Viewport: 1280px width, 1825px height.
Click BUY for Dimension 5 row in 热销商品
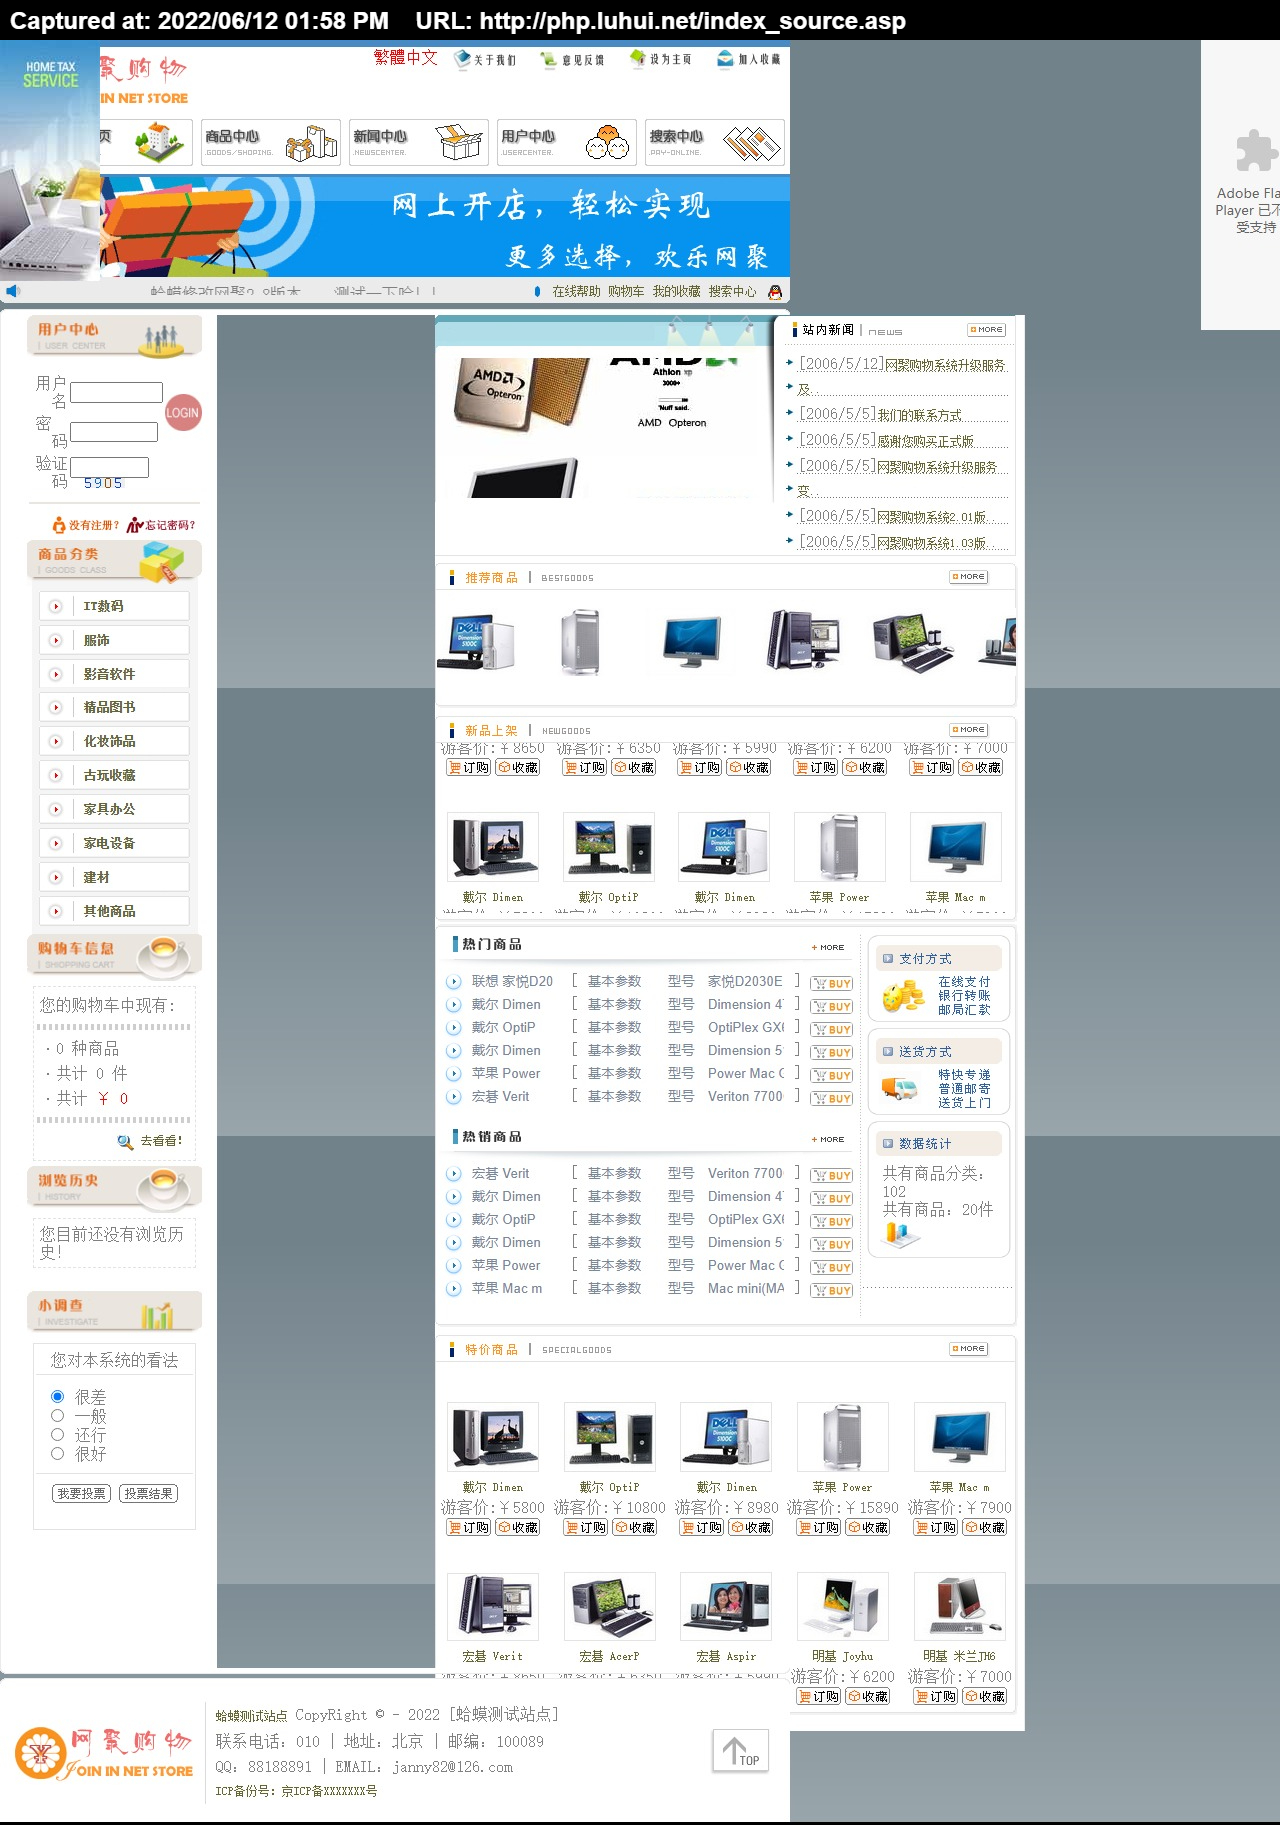(x=831, y=1245)
